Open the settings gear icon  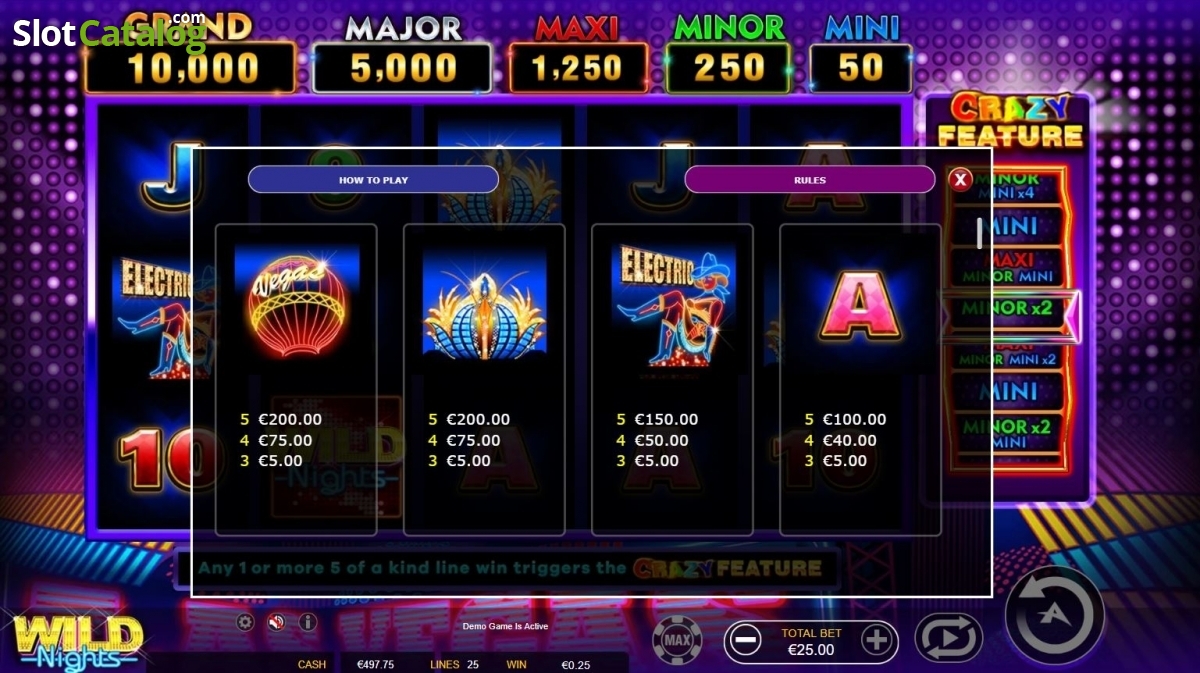245,622
